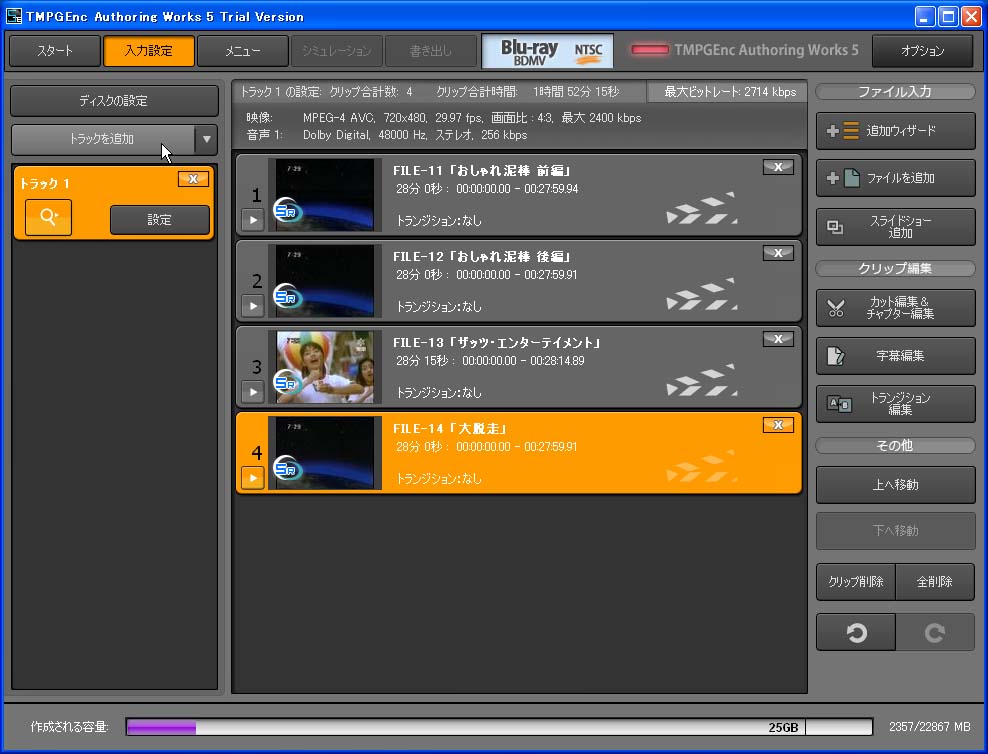
Task: Remove FILE-12 clip using its X button
Action: (x=777, y=253)
